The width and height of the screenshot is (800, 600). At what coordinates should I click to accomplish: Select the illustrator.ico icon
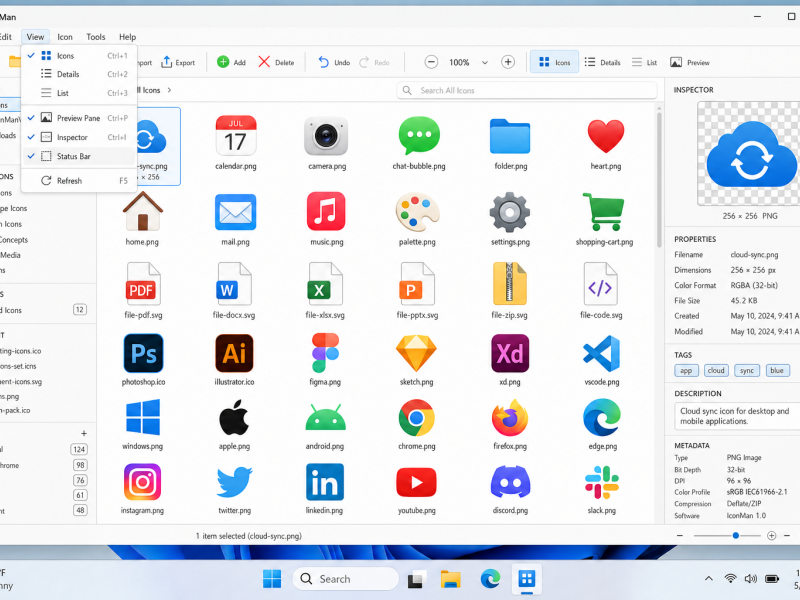click(x=234, y=360)
